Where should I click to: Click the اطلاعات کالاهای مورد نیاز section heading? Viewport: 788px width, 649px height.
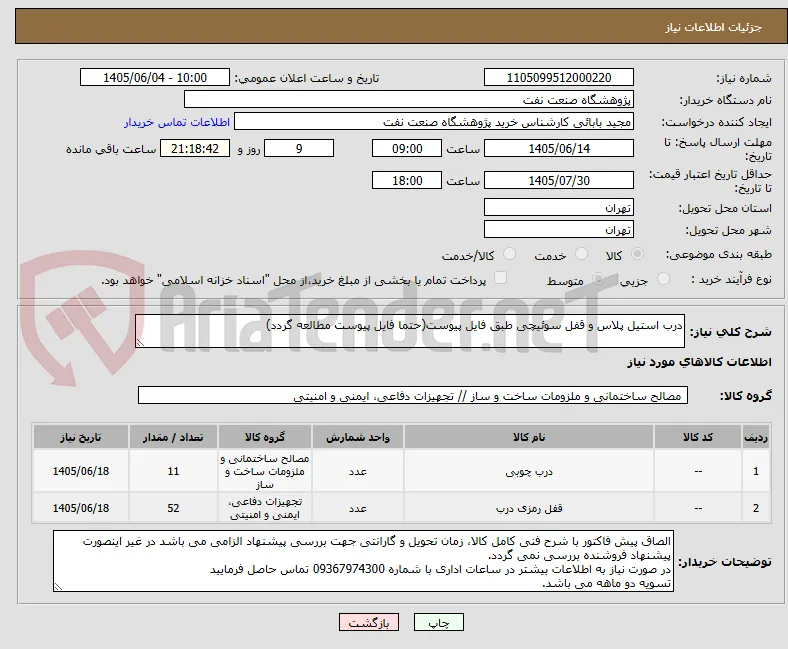click(699, 362)
